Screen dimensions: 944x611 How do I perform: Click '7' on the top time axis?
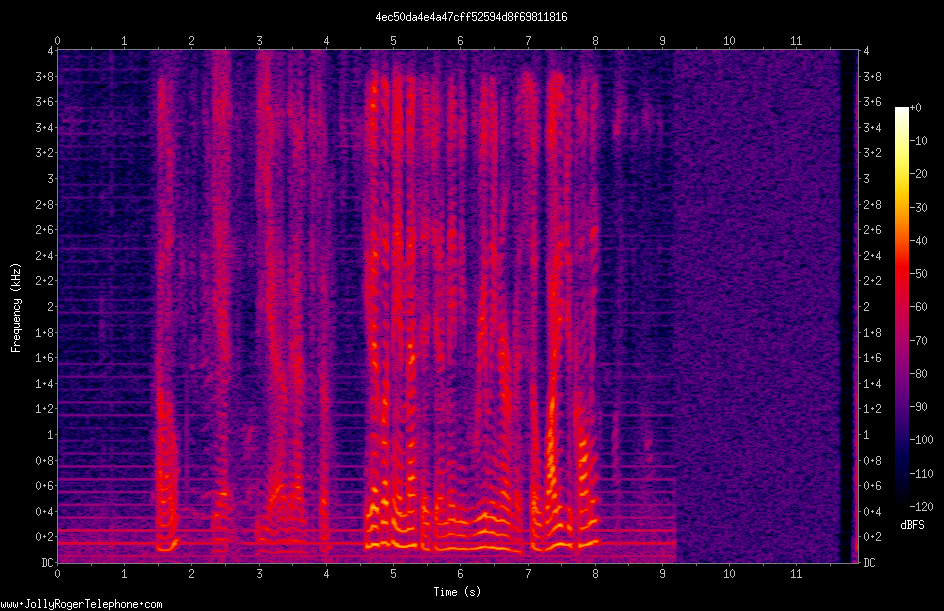pyautogui.click(x=528, y=41)
